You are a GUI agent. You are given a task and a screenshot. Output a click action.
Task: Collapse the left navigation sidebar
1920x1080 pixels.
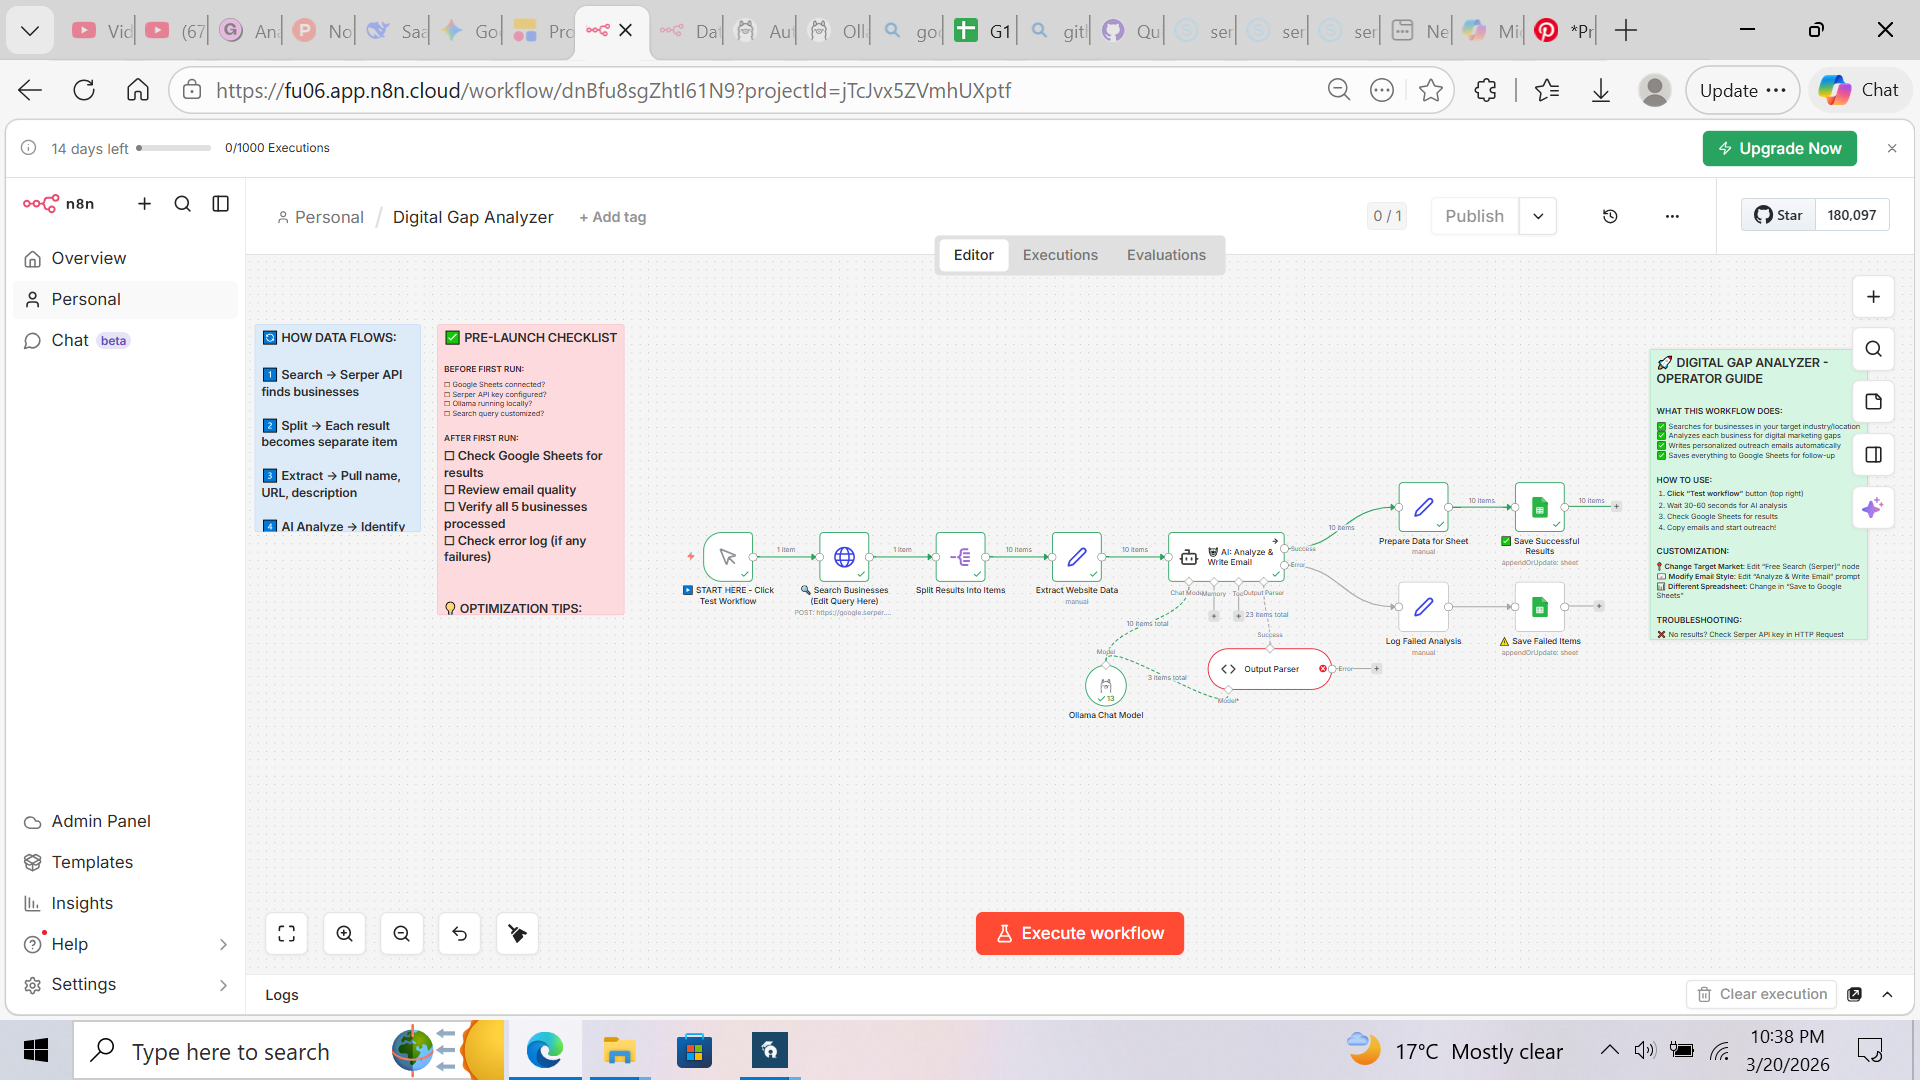[220, 204]
